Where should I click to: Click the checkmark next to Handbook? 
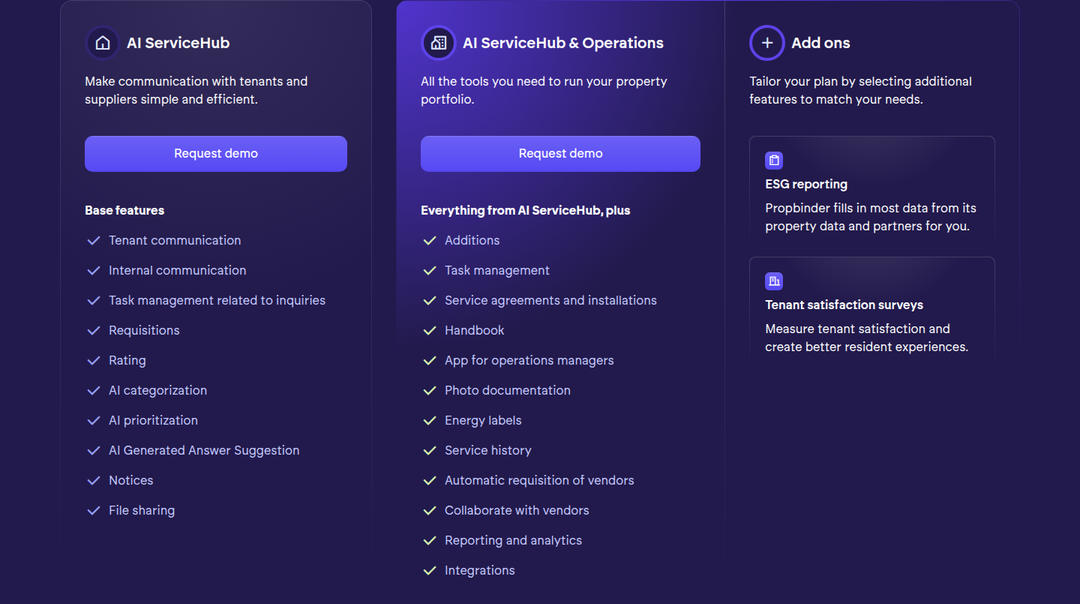pyautogui.click(x=430, y=331)
